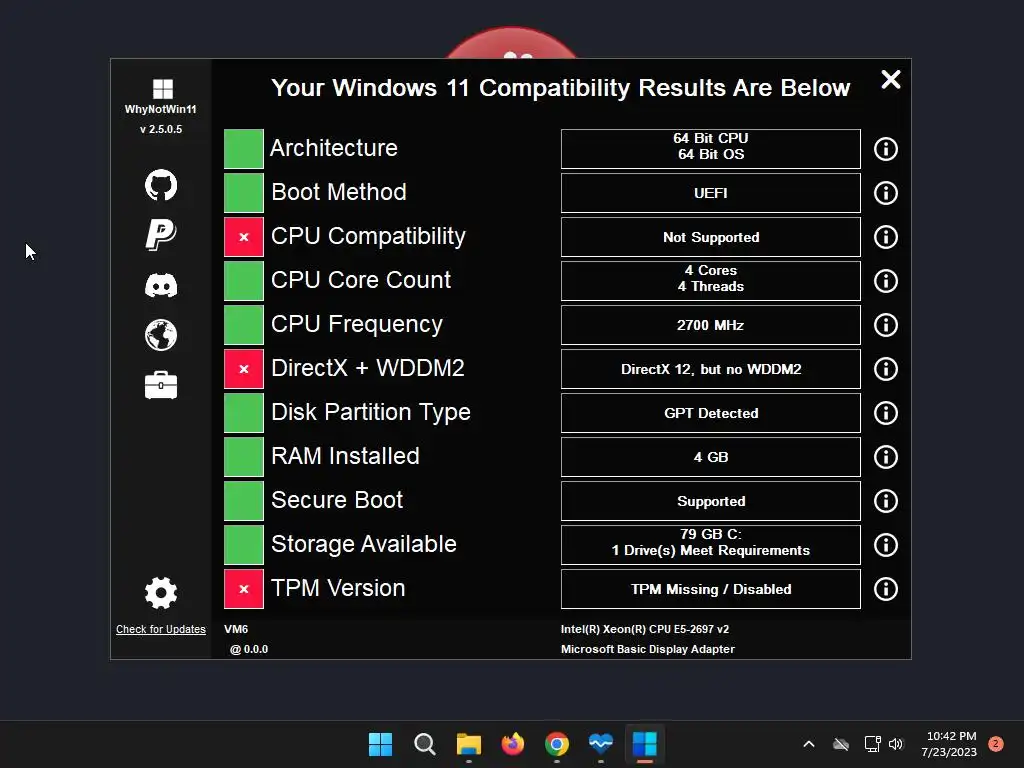Open the 10:42 PM clock and calendar
The height and width of the screenshot is (768, 1024).
[x=951, y=744]
